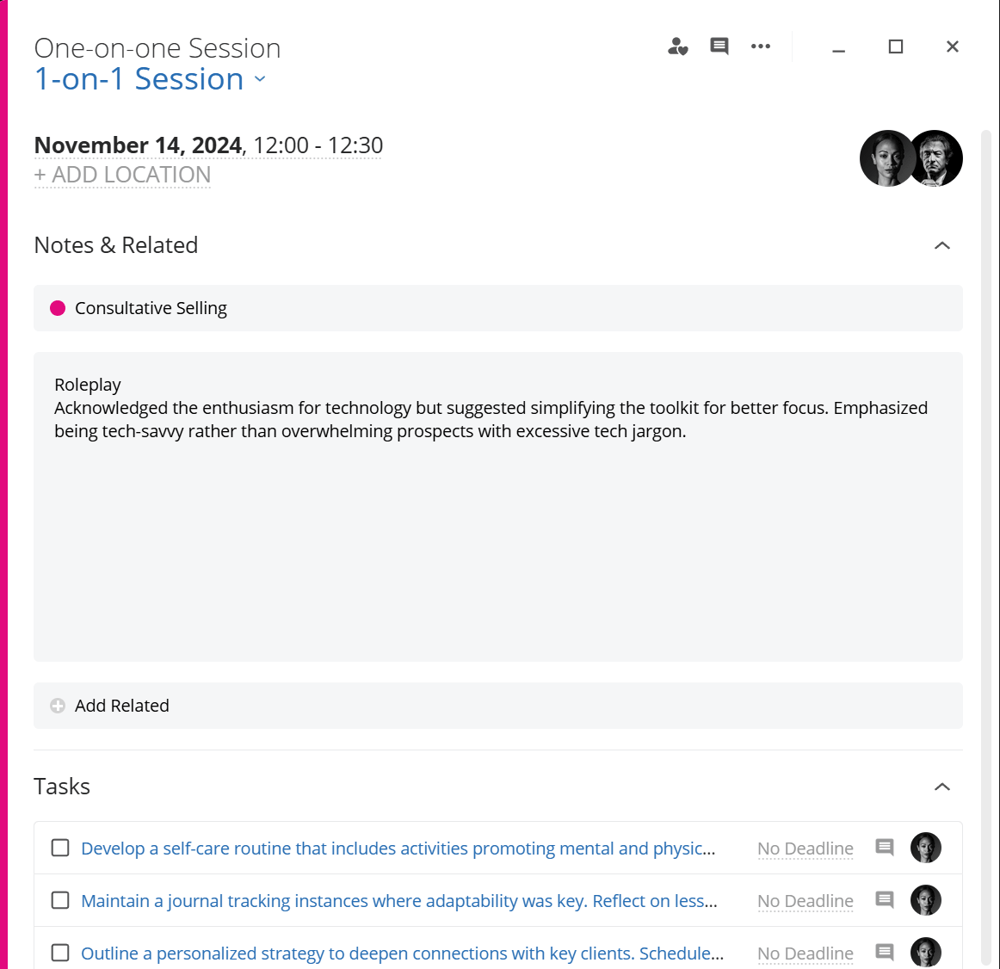Open the female participant's avatar
This screenshot has width=1000, height=969.
click(x=886, y=158)
